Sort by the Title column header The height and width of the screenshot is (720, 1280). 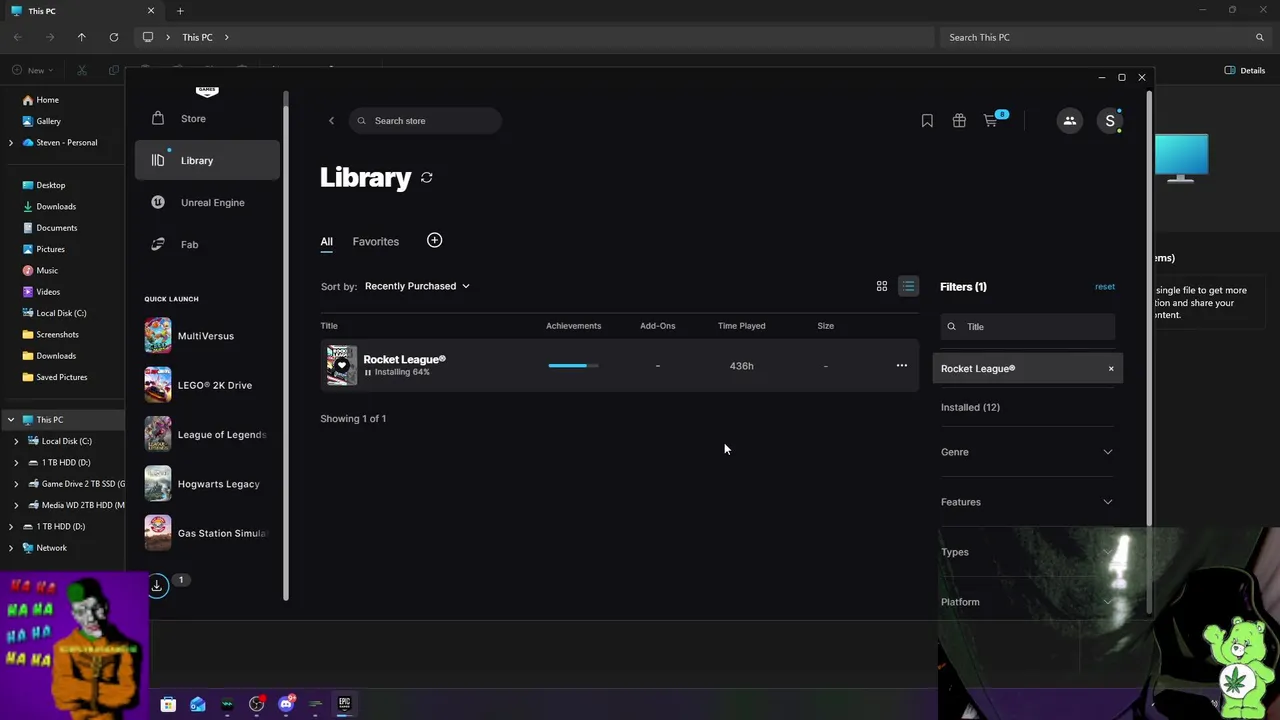329,326
